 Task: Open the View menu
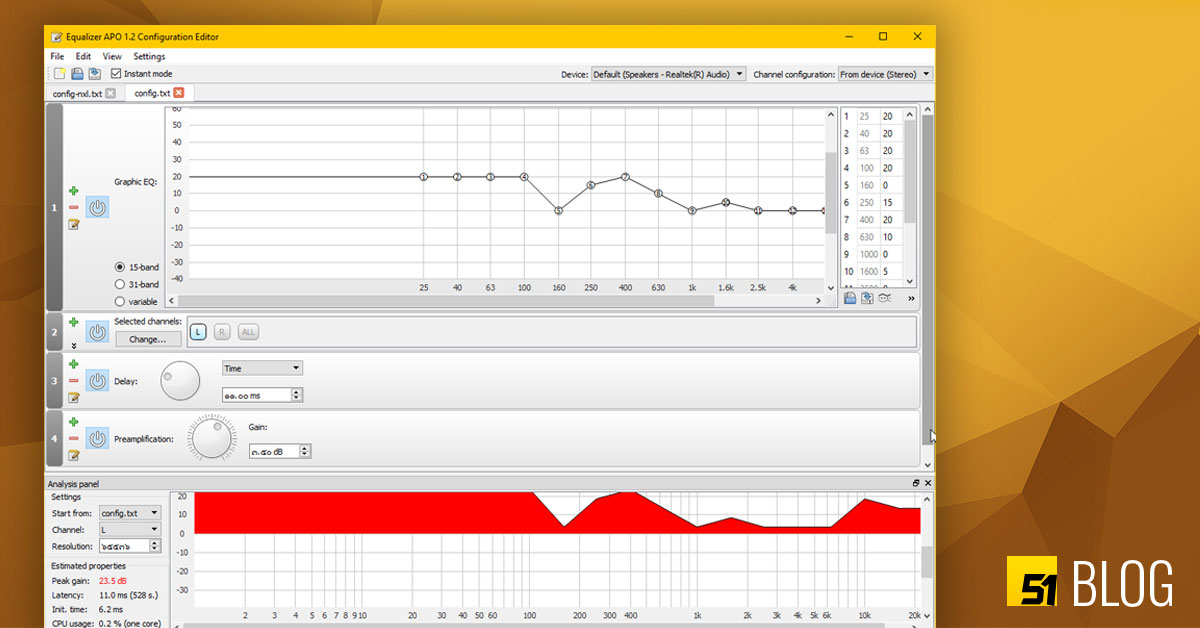[112, 57]
